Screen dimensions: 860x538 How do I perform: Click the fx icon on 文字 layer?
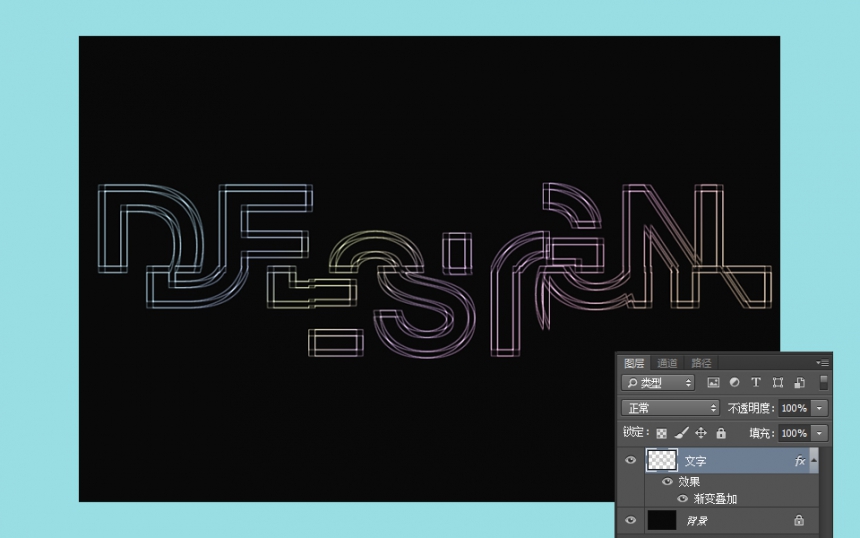[x=800, y=461]
